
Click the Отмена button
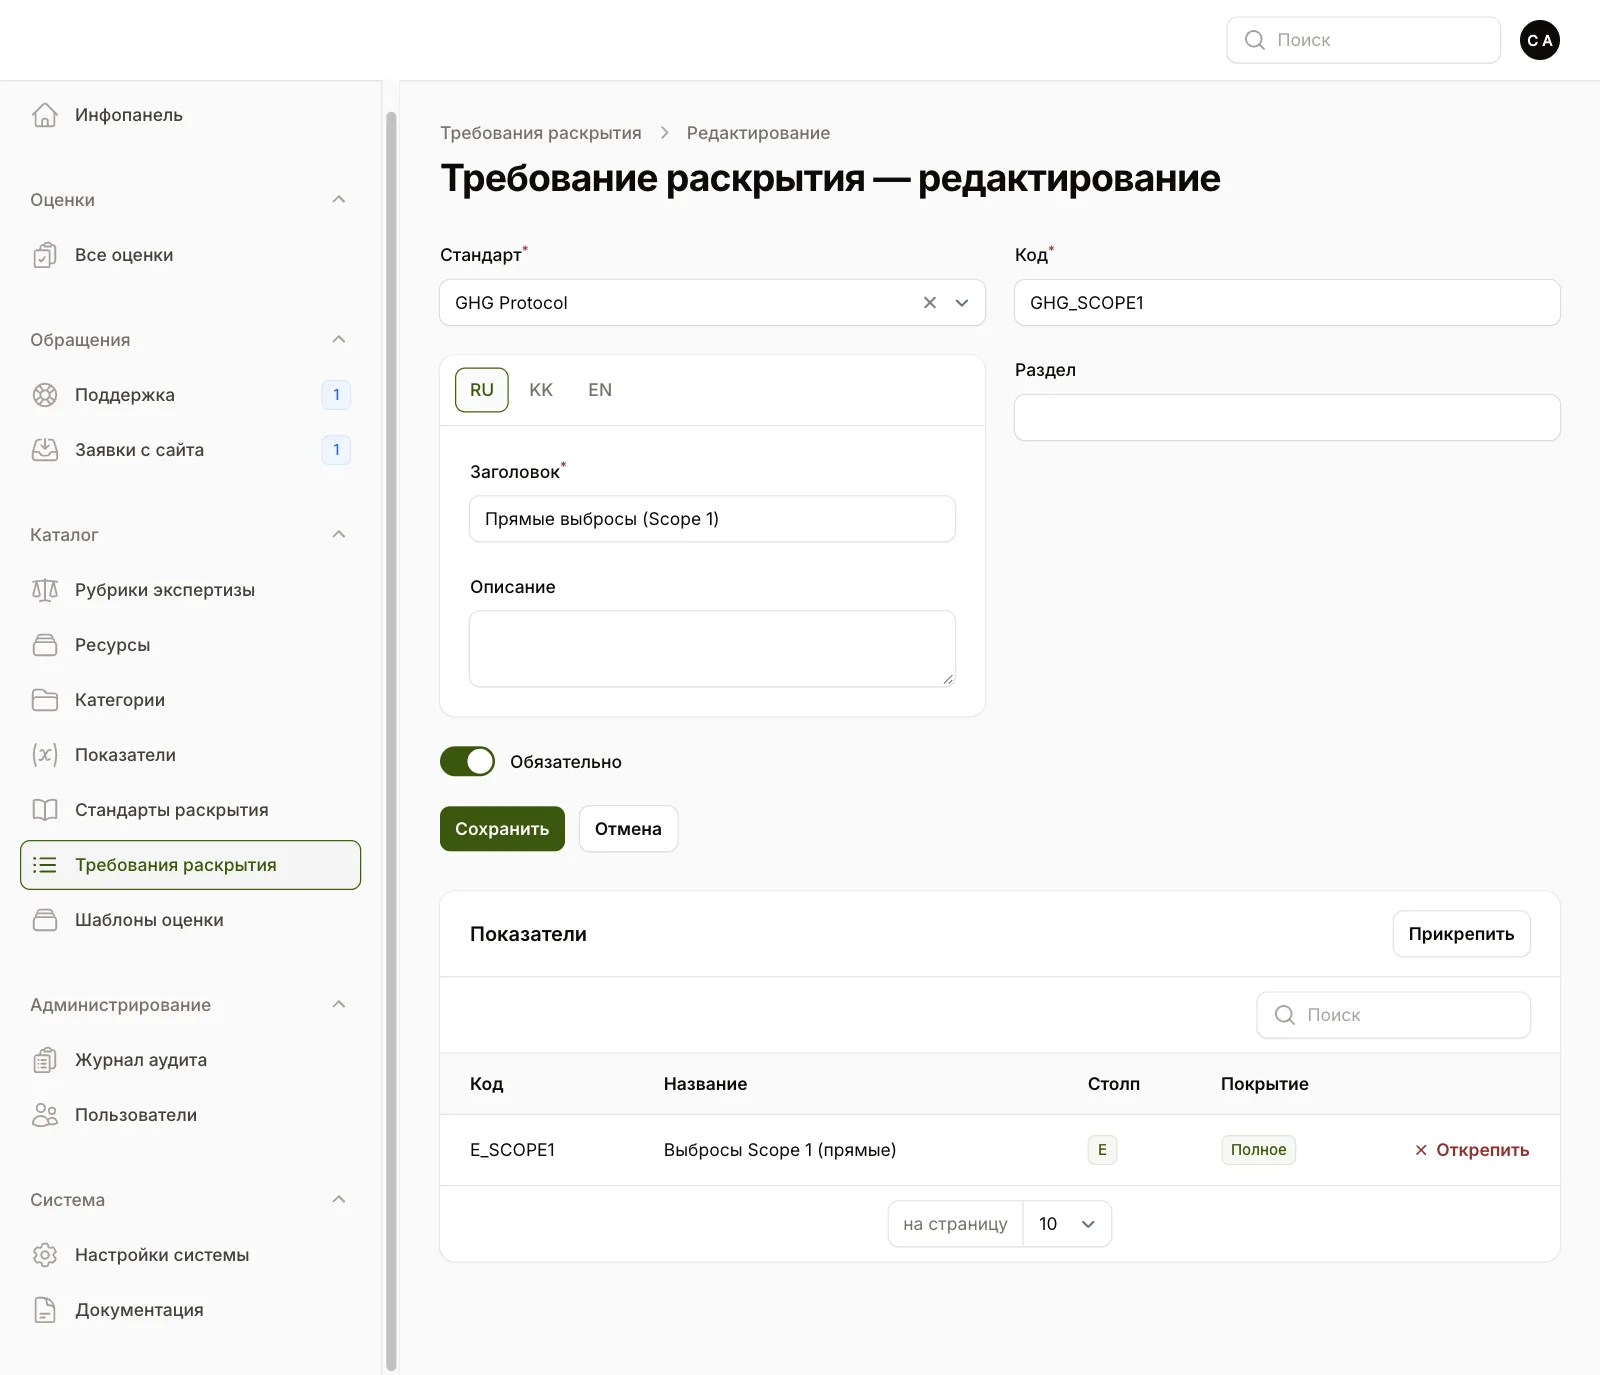(x=628, y=829)
